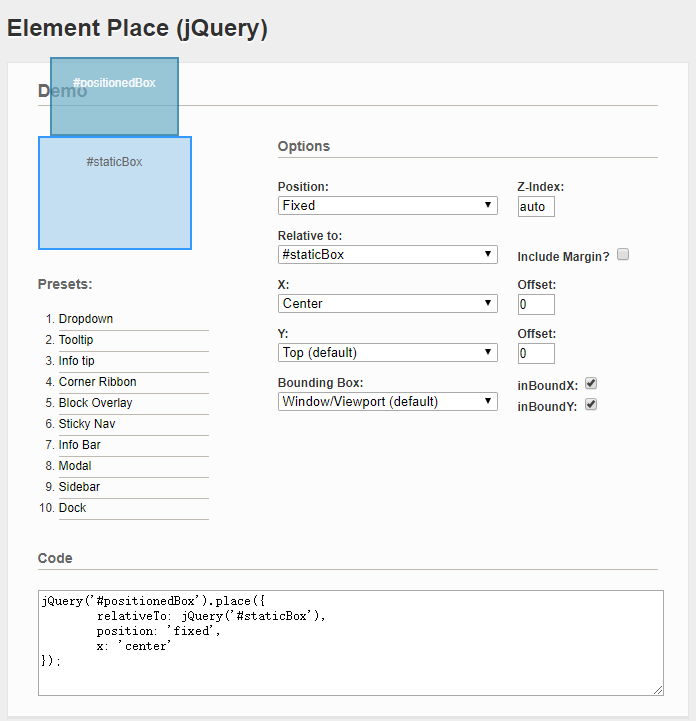Click the Include Margin? label
Screen dimensions: 696x721
coord(563,257)
